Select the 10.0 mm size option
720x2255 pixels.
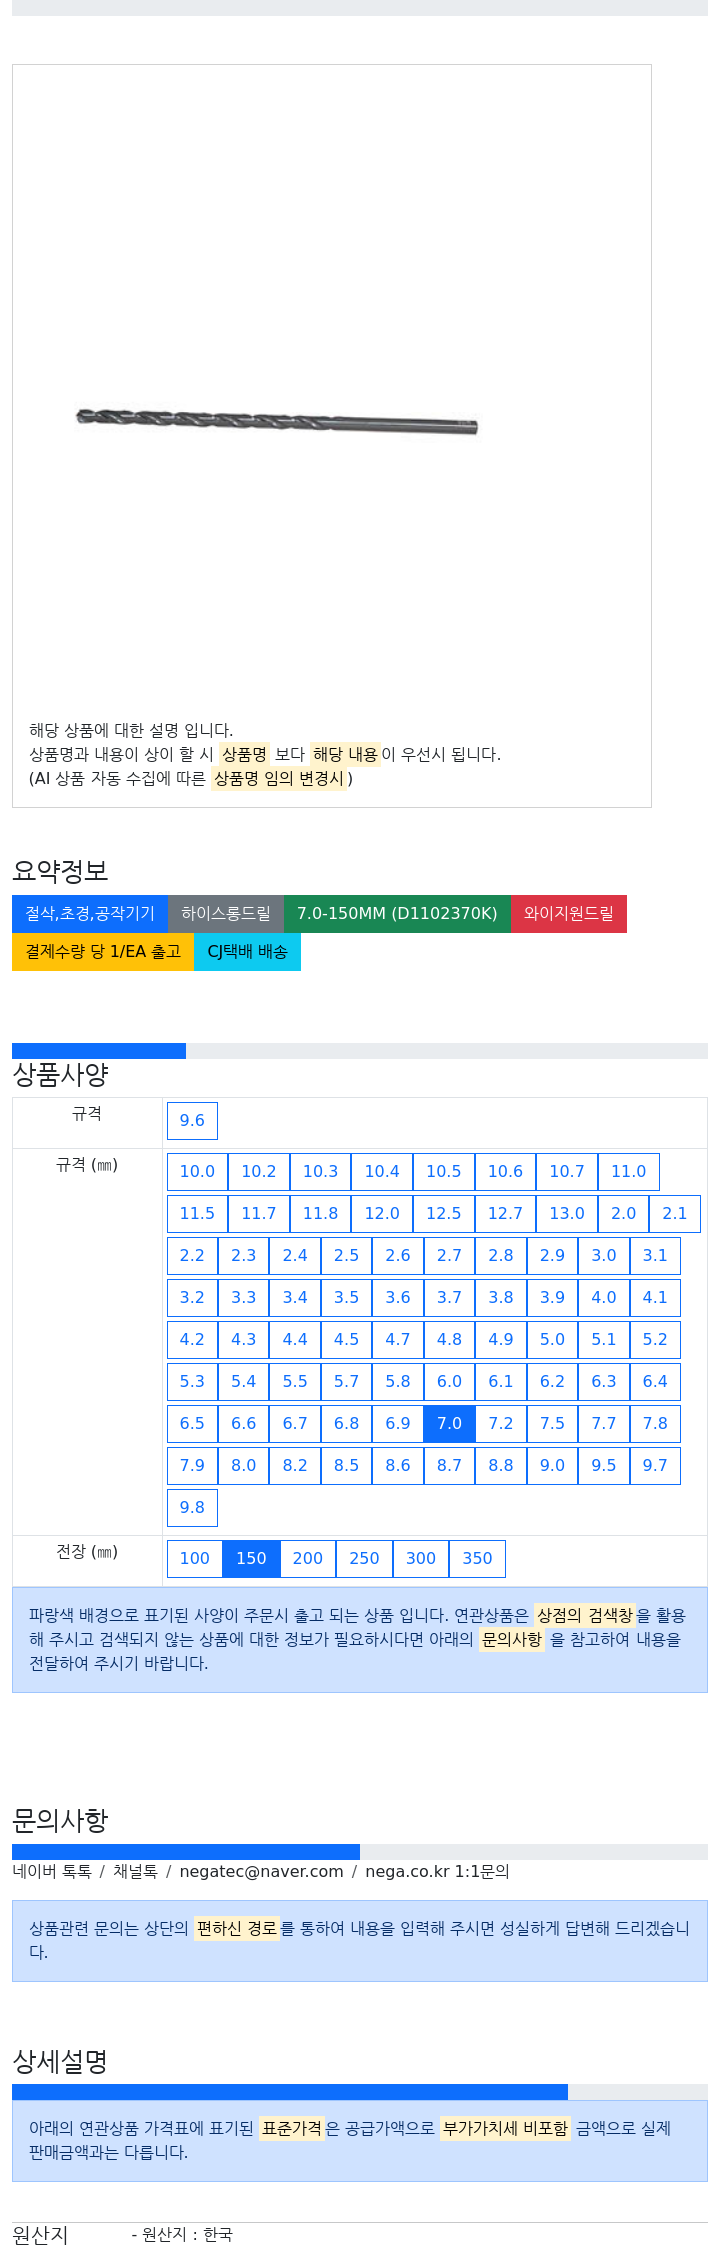point(197,1172)
